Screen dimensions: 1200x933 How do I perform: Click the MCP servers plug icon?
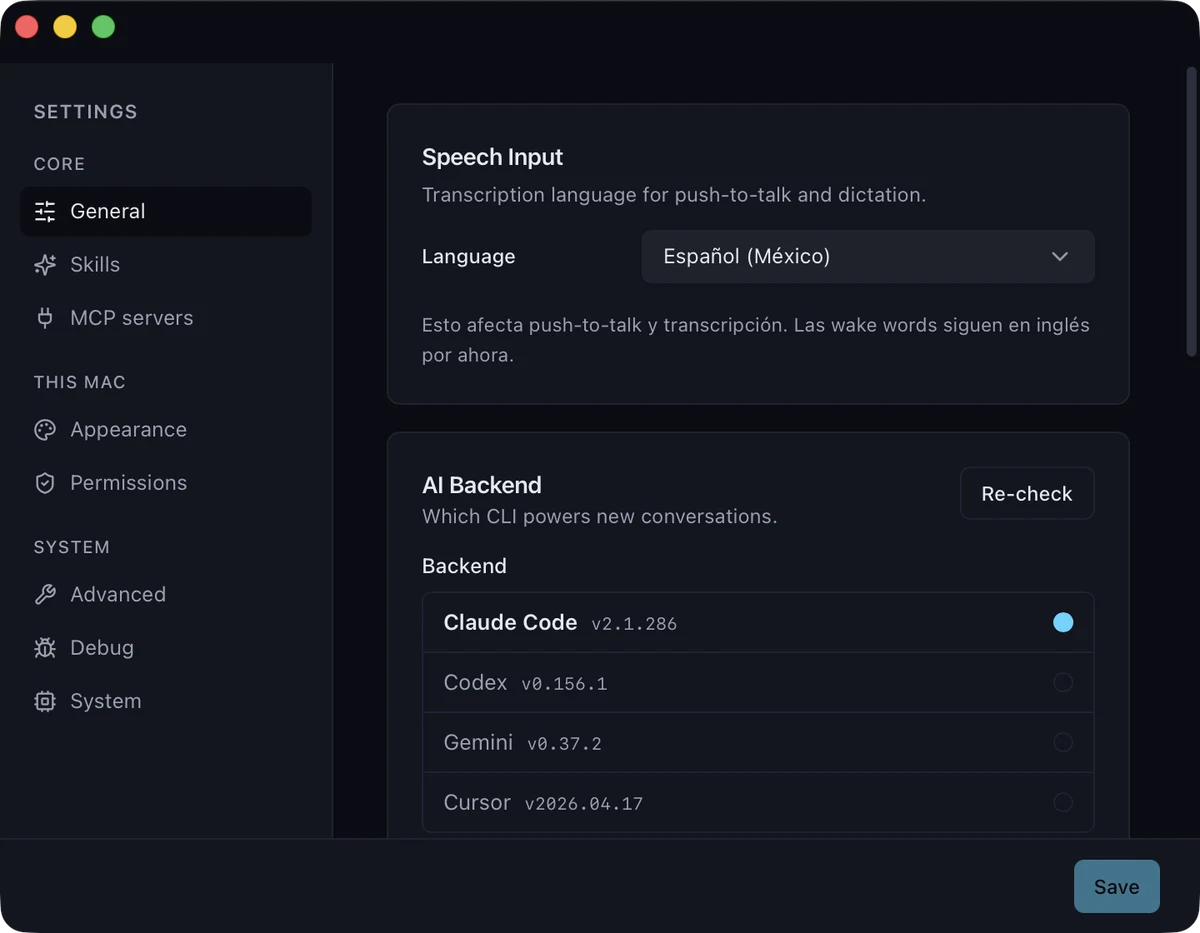45,318
